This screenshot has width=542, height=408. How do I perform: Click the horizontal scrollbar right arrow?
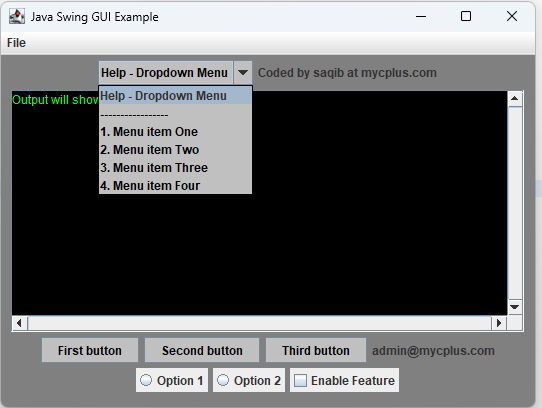pyautogui.click(x=499, y=323)
